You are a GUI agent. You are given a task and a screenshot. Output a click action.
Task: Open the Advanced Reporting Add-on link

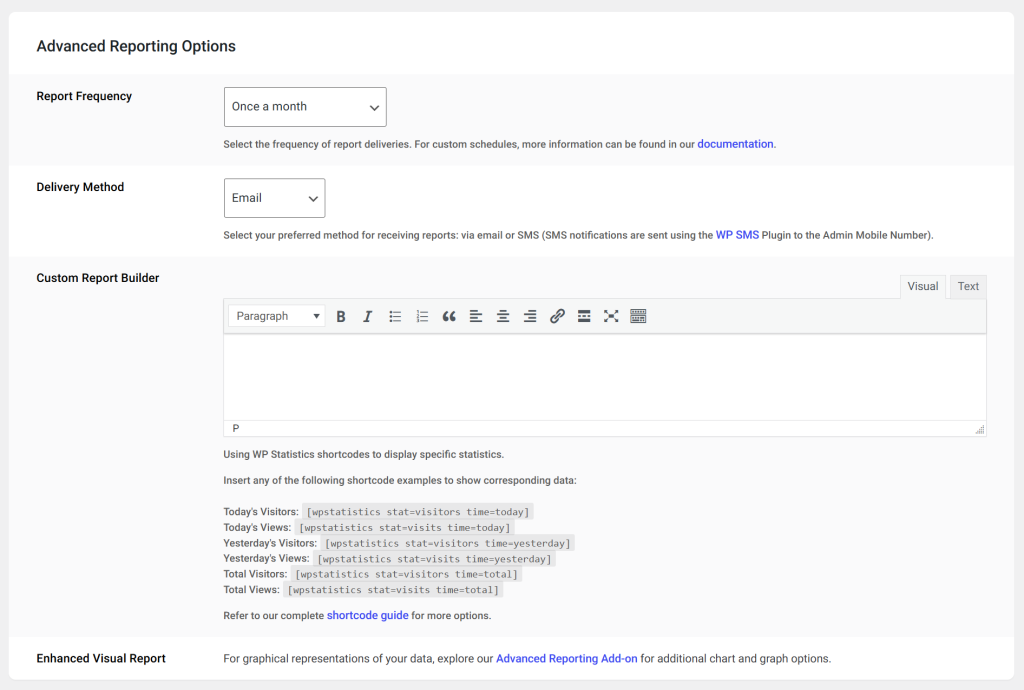(566, 658)
